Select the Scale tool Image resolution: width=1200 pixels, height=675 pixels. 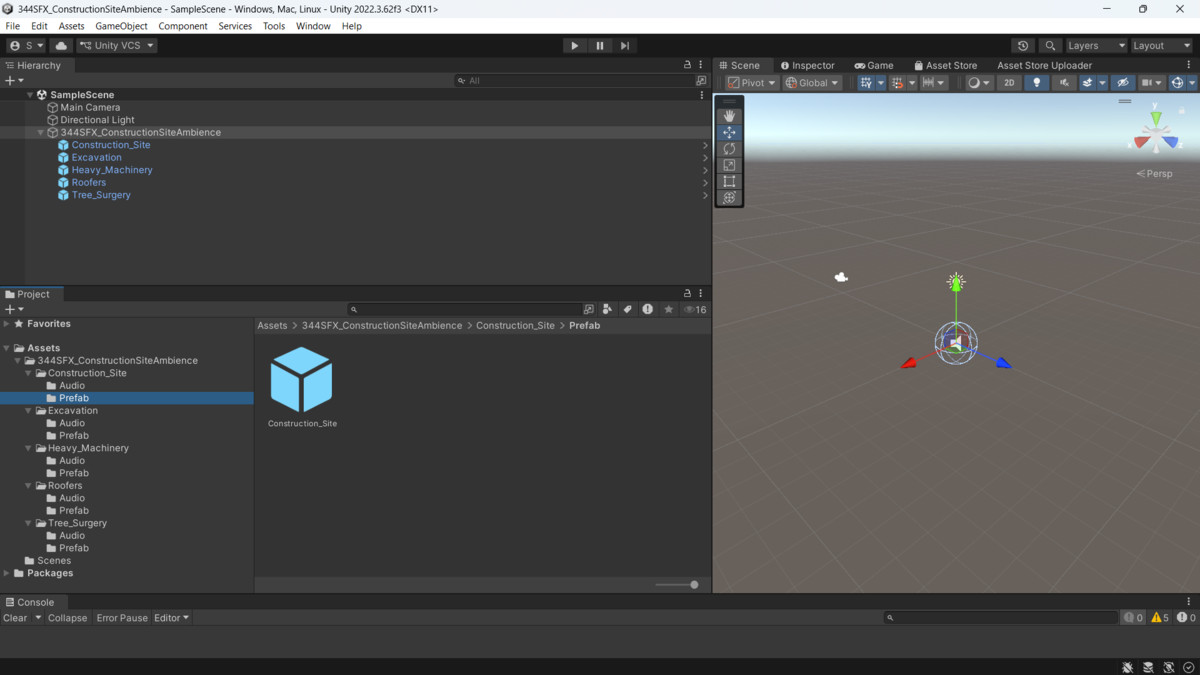tap(729, 165)
